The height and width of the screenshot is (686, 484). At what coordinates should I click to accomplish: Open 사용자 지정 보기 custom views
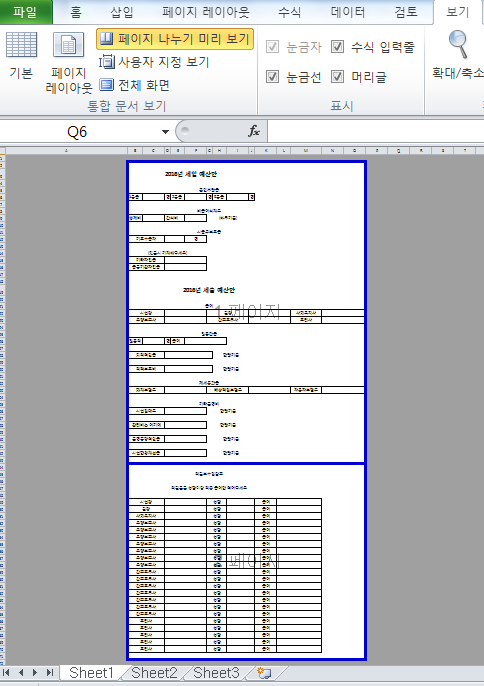click(x=154, y=62)
